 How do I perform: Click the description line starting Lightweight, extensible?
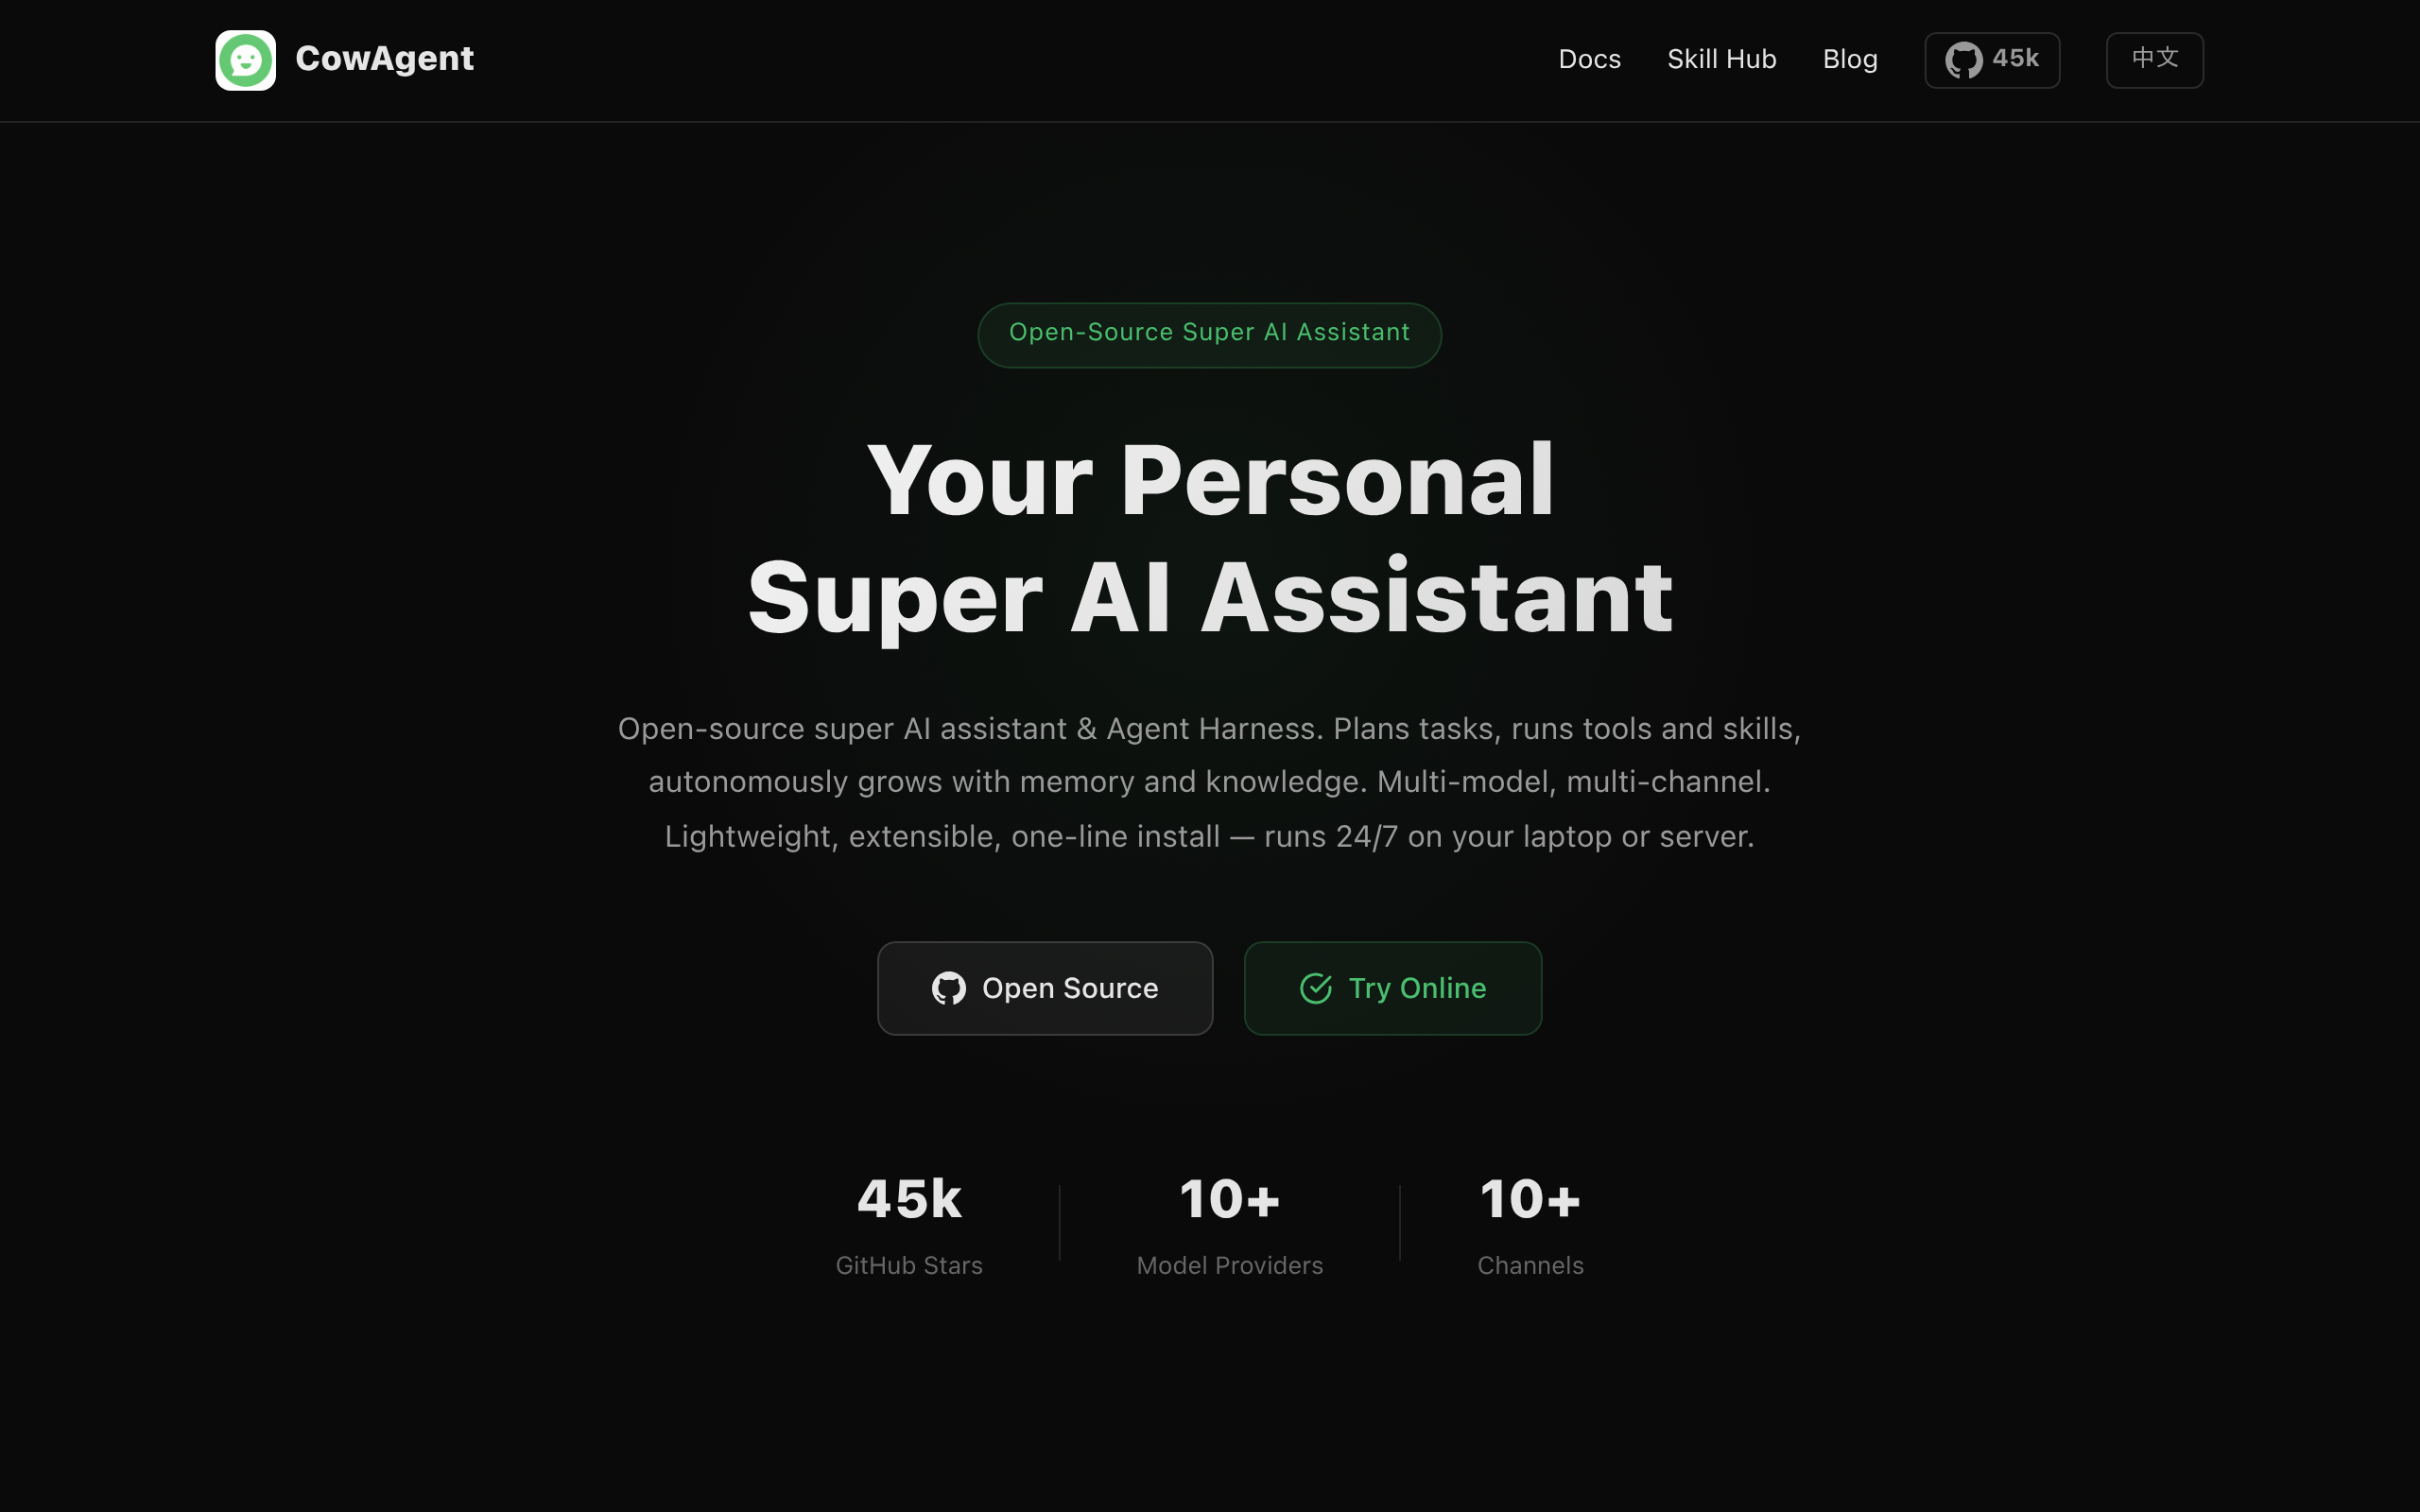pos(1209,836)
